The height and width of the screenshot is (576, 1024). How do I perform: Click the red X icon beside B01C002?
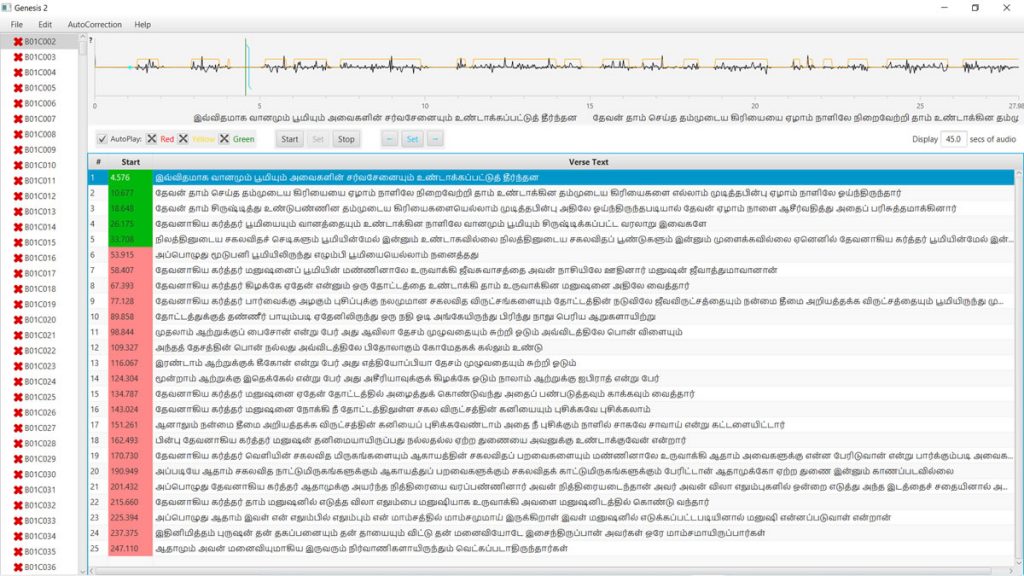[18, 42]
